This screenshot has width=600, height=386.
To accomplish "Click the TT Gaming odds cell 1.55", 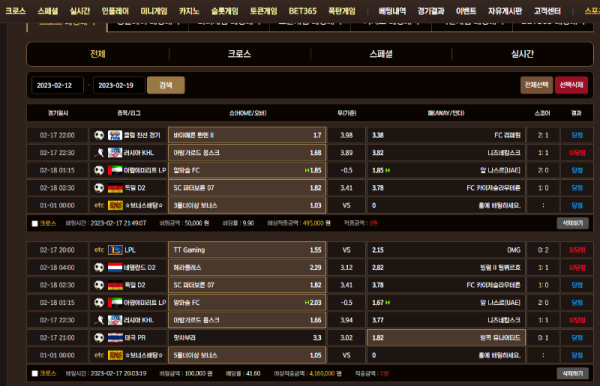I will coord(247,250).
